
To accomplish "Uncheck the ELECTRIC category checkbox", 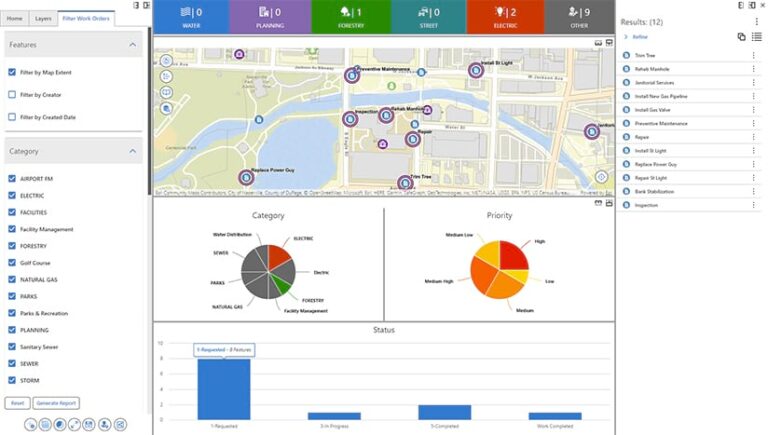I will tap(12, 195).
